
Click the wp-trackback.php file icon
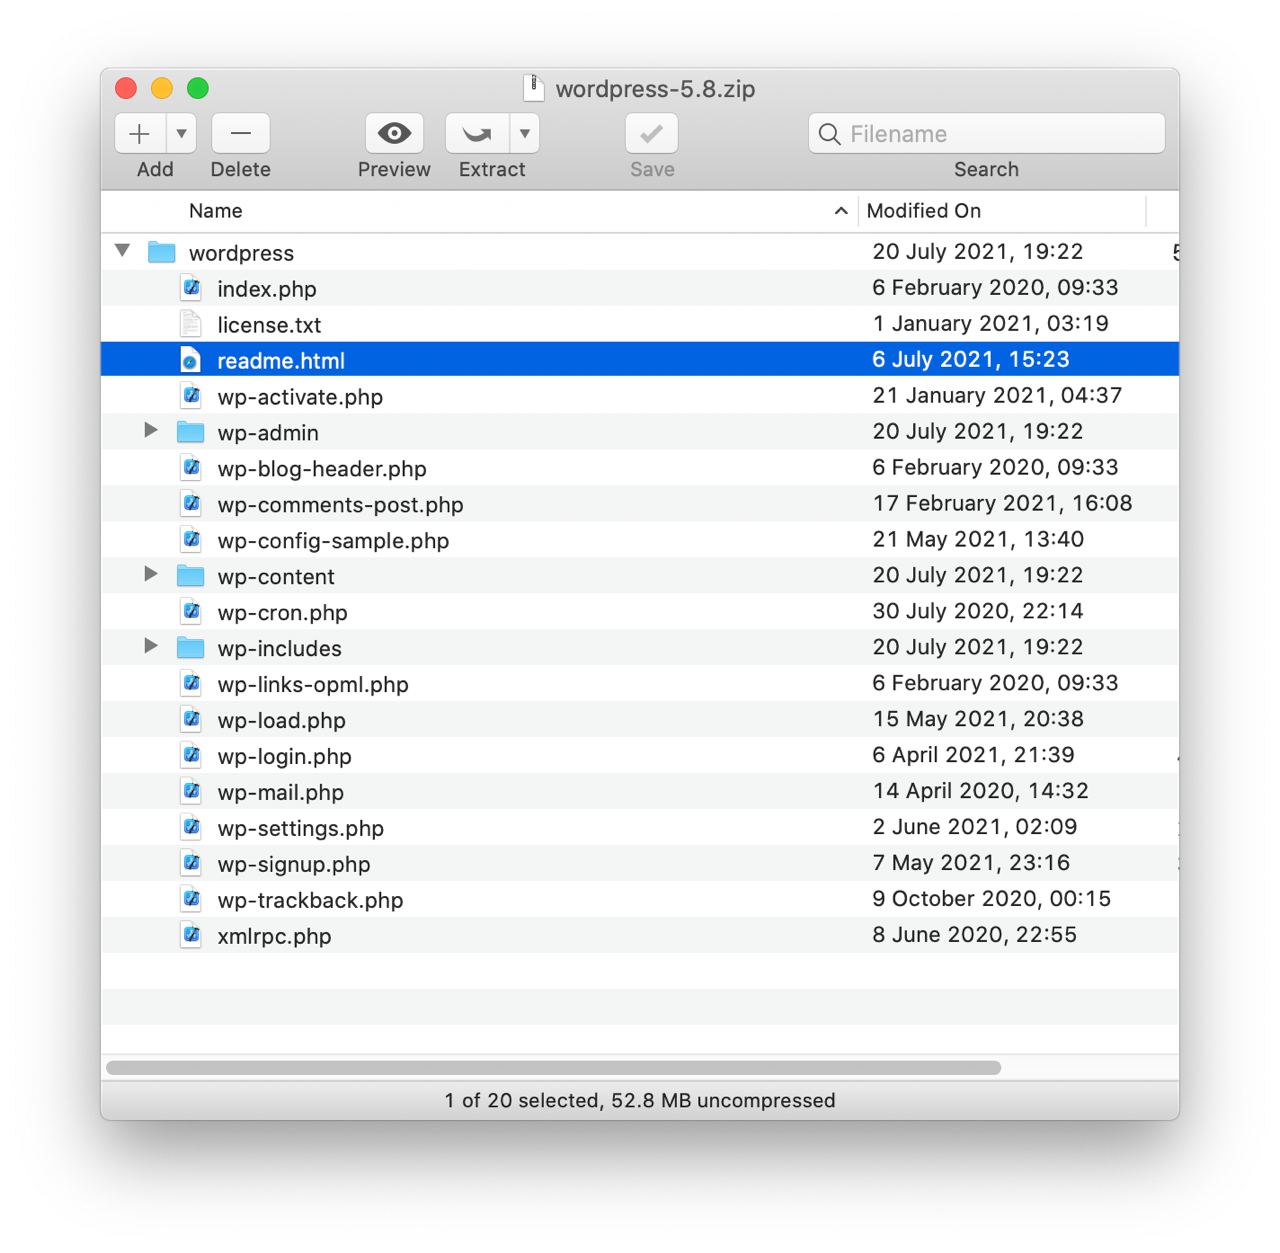[190, 900]
